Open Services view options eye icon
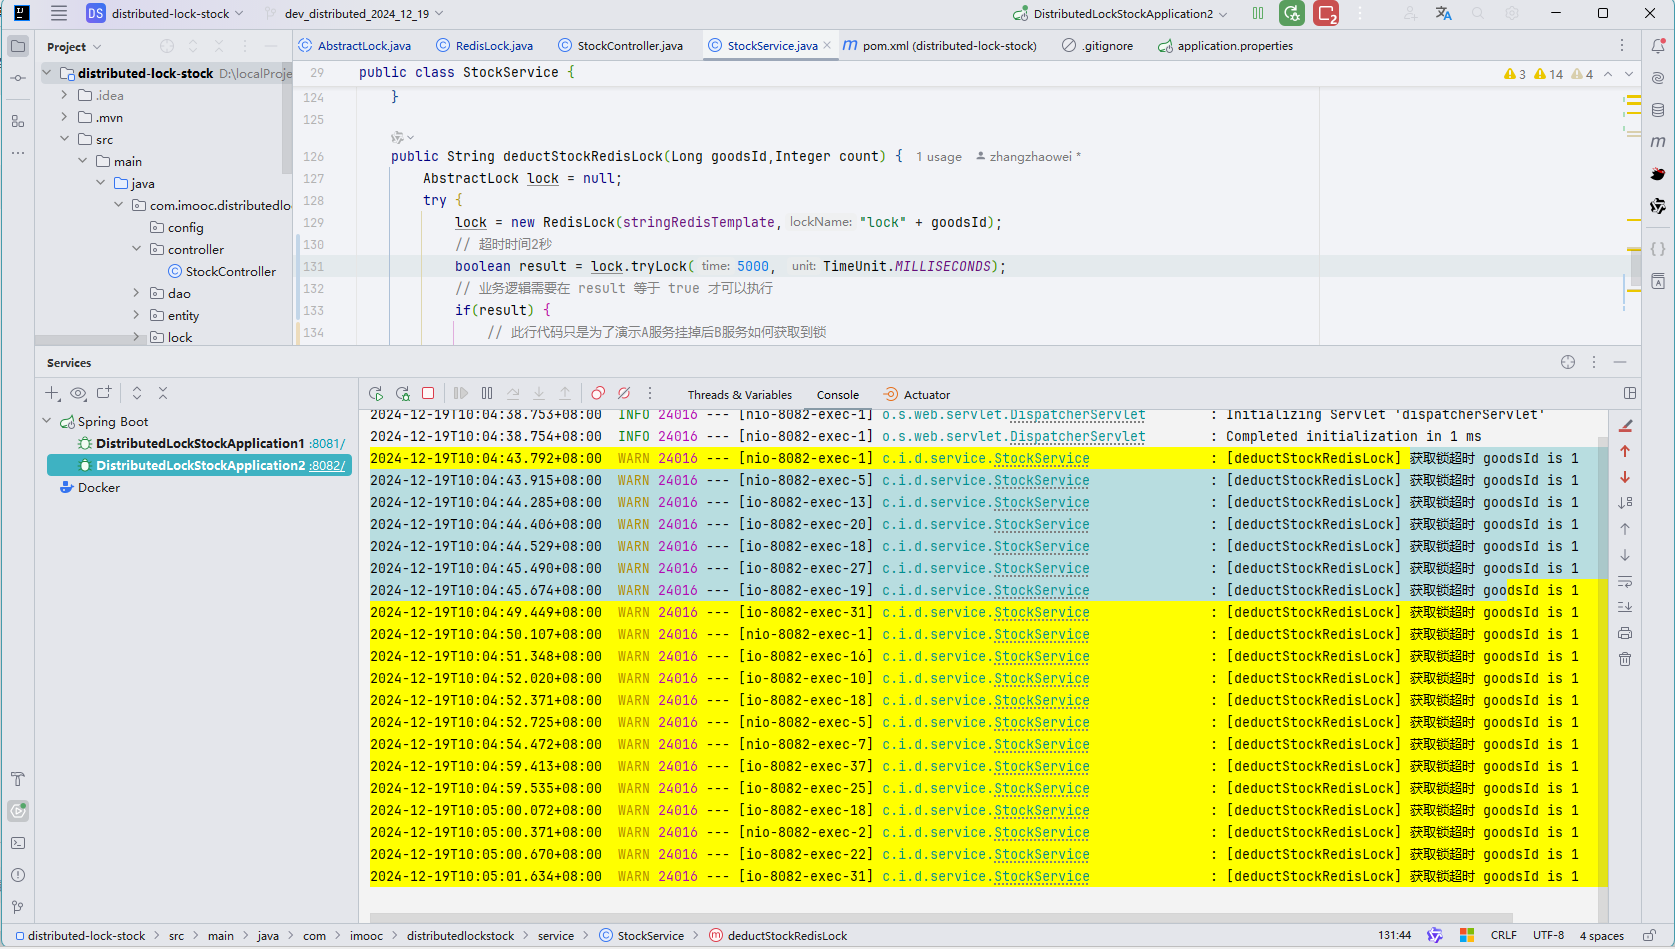 (x=78, y=393)
